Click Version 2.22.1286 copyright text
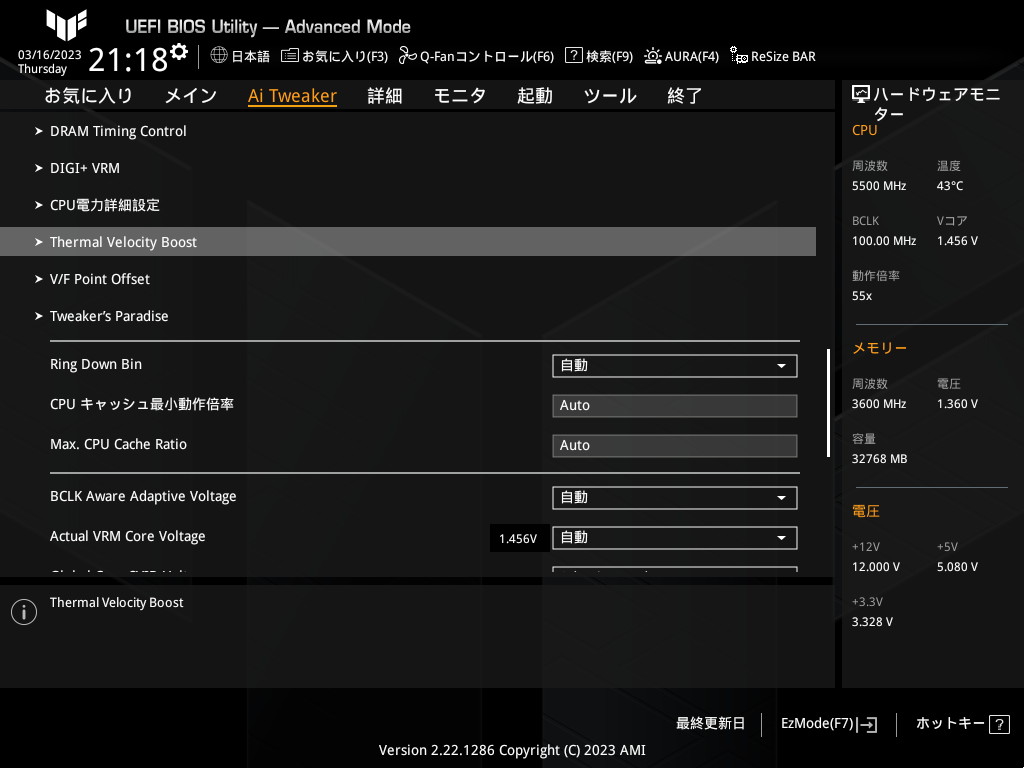1024x768 pixels. pos(512,750)
